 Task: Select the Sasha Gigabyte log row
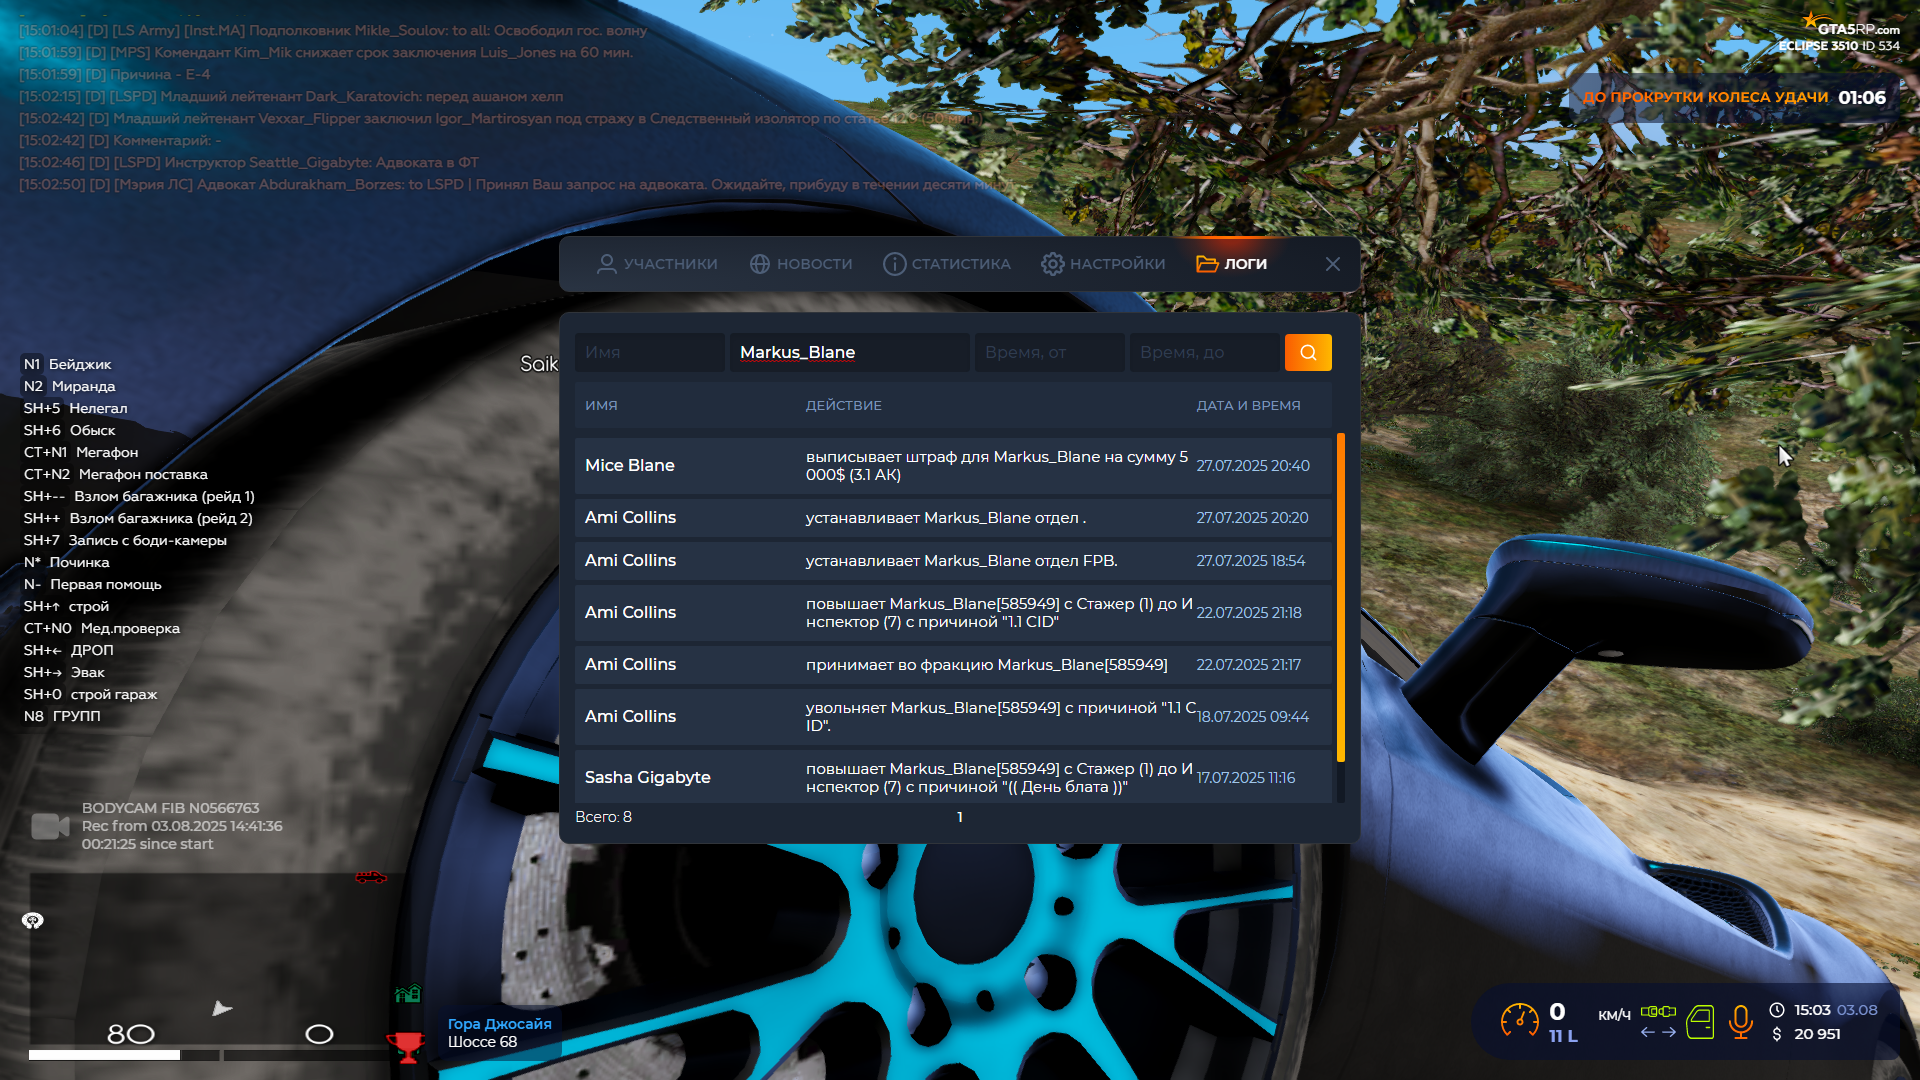coord(954,777)
